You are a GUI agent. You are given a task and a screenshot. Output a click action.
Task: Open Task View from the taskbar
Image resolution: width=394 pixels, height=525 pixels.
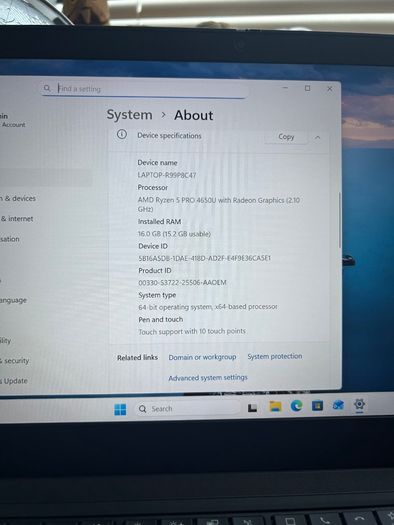252,407
